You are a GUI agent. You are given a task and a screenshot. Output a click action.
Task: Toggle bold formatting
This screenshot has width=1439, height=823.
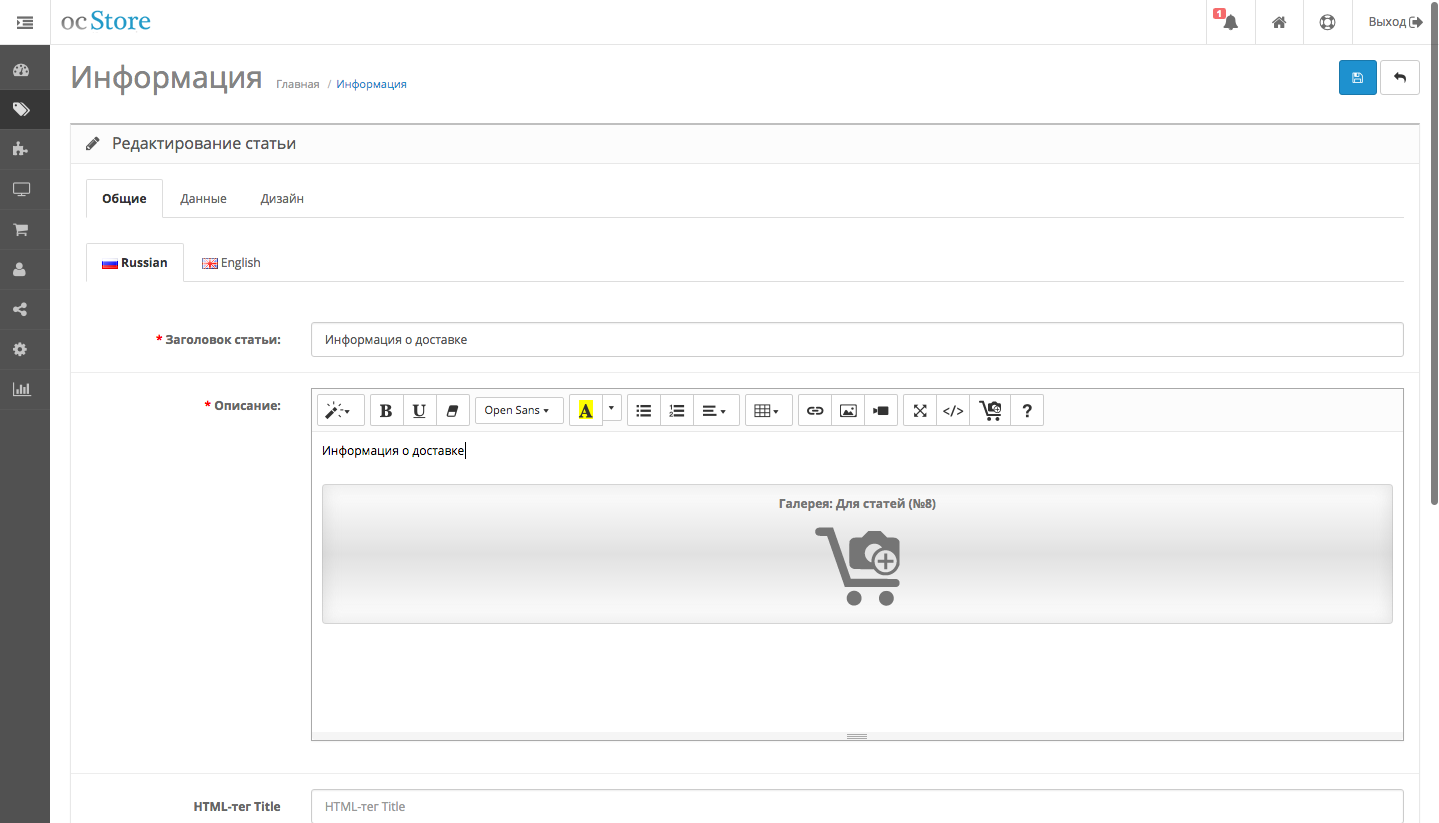386,410
